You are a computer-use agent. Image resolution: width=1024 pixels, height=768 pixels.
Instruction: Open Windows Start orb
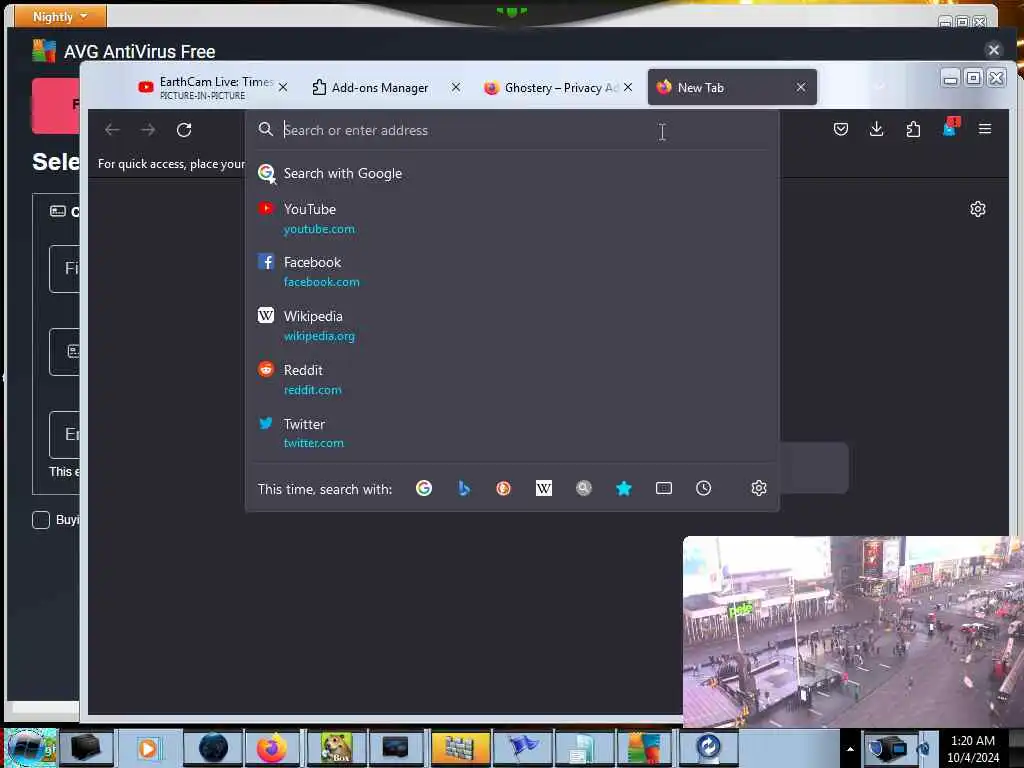[x=31, y=748]
